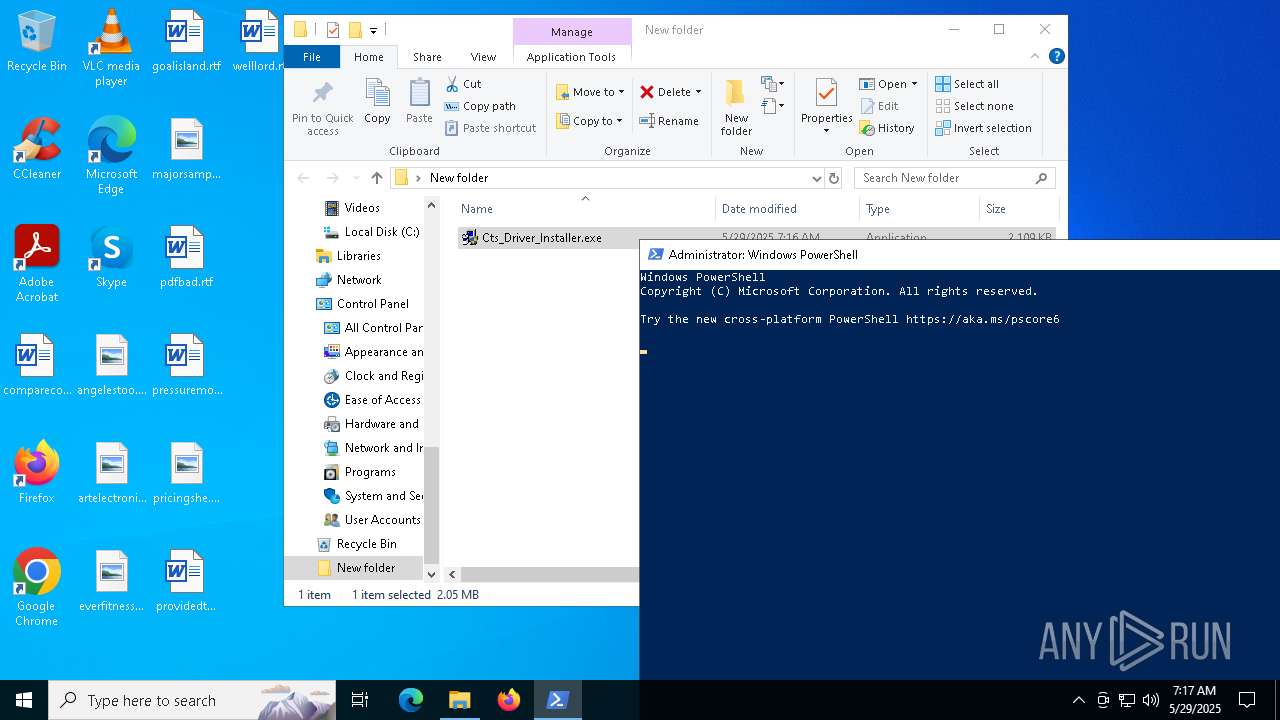Click Invert selection in ribbon
Viewport: 1280px width, 720px height.
[984, 128]
